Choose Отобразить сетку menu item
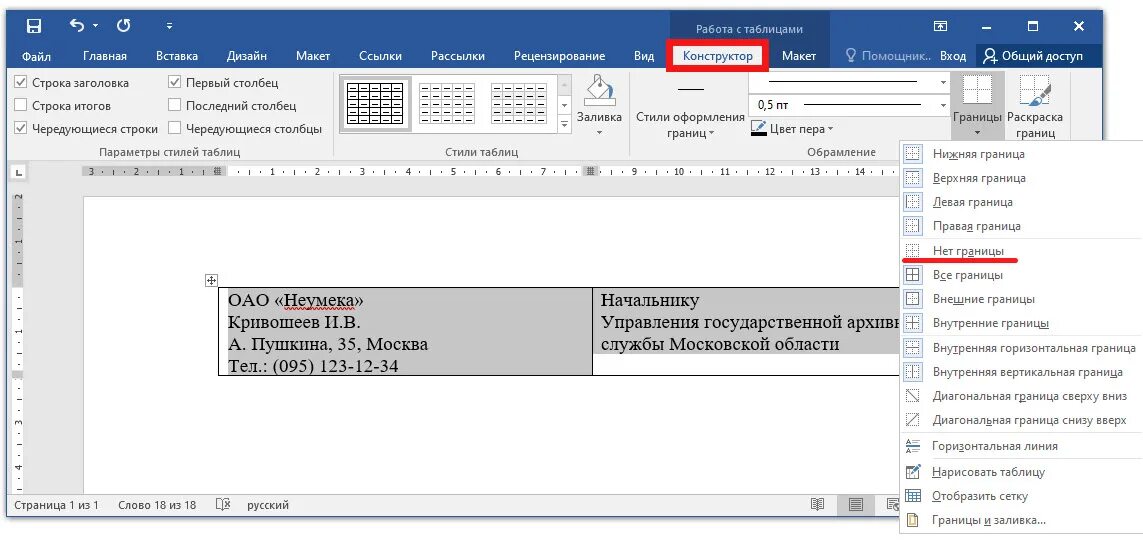 point(1021,496)
